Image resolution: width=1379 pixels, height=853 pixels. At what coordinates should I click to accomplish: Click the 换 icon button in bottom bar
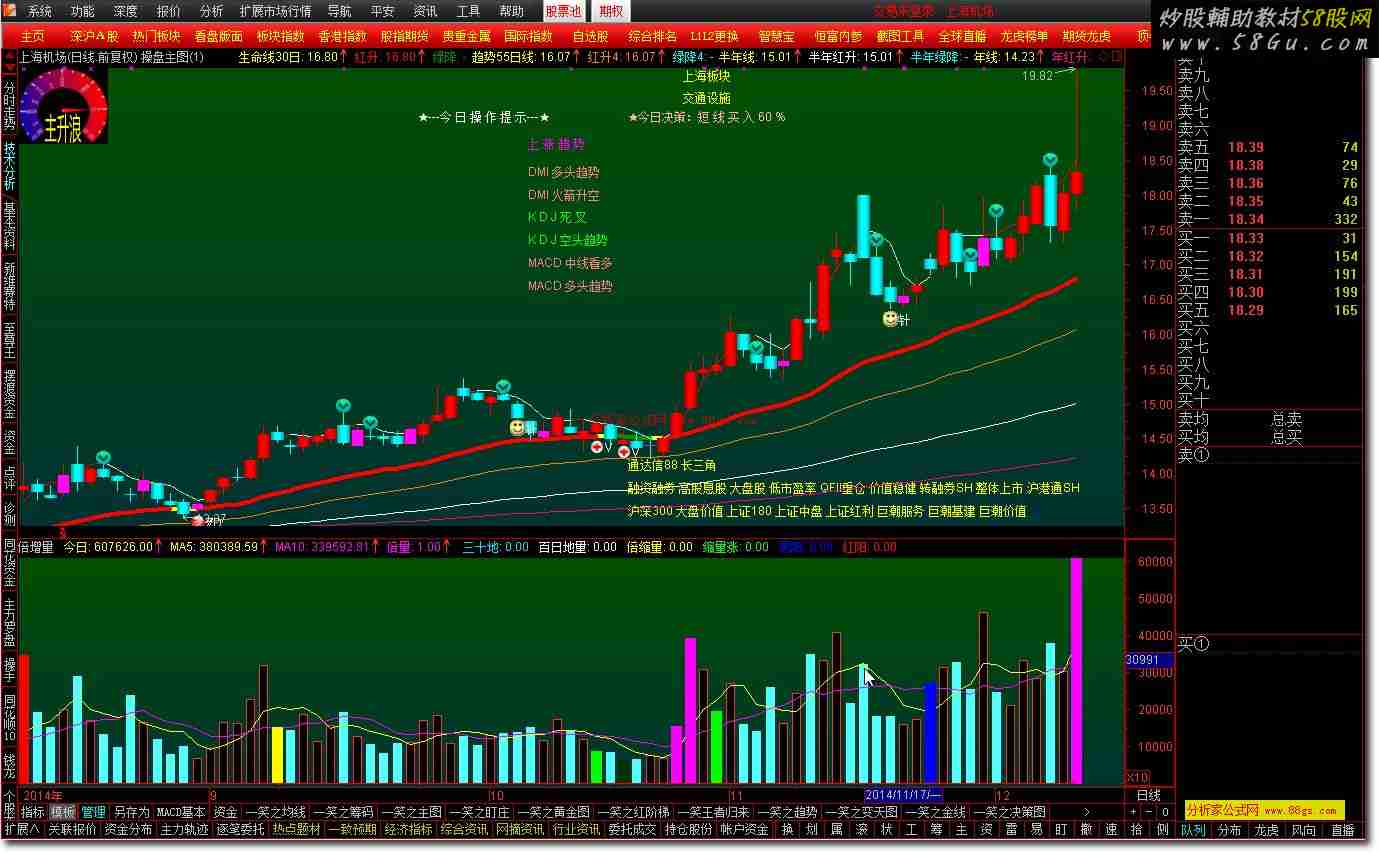(787, 829)
